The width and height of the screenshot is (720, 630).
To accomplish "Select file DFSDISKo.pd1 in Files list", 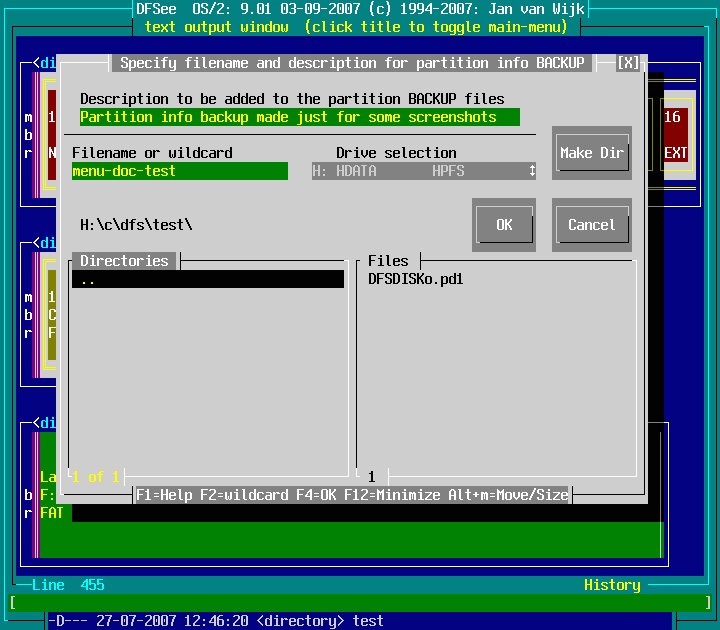I will coord(416,279).
